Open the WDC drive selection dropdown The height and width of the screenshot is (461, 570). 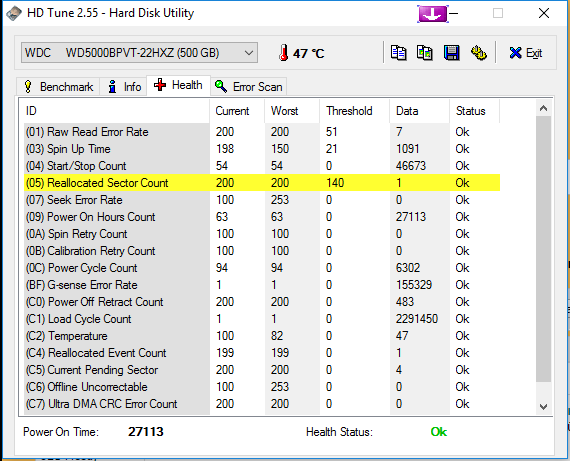click(x=140, y=53)
